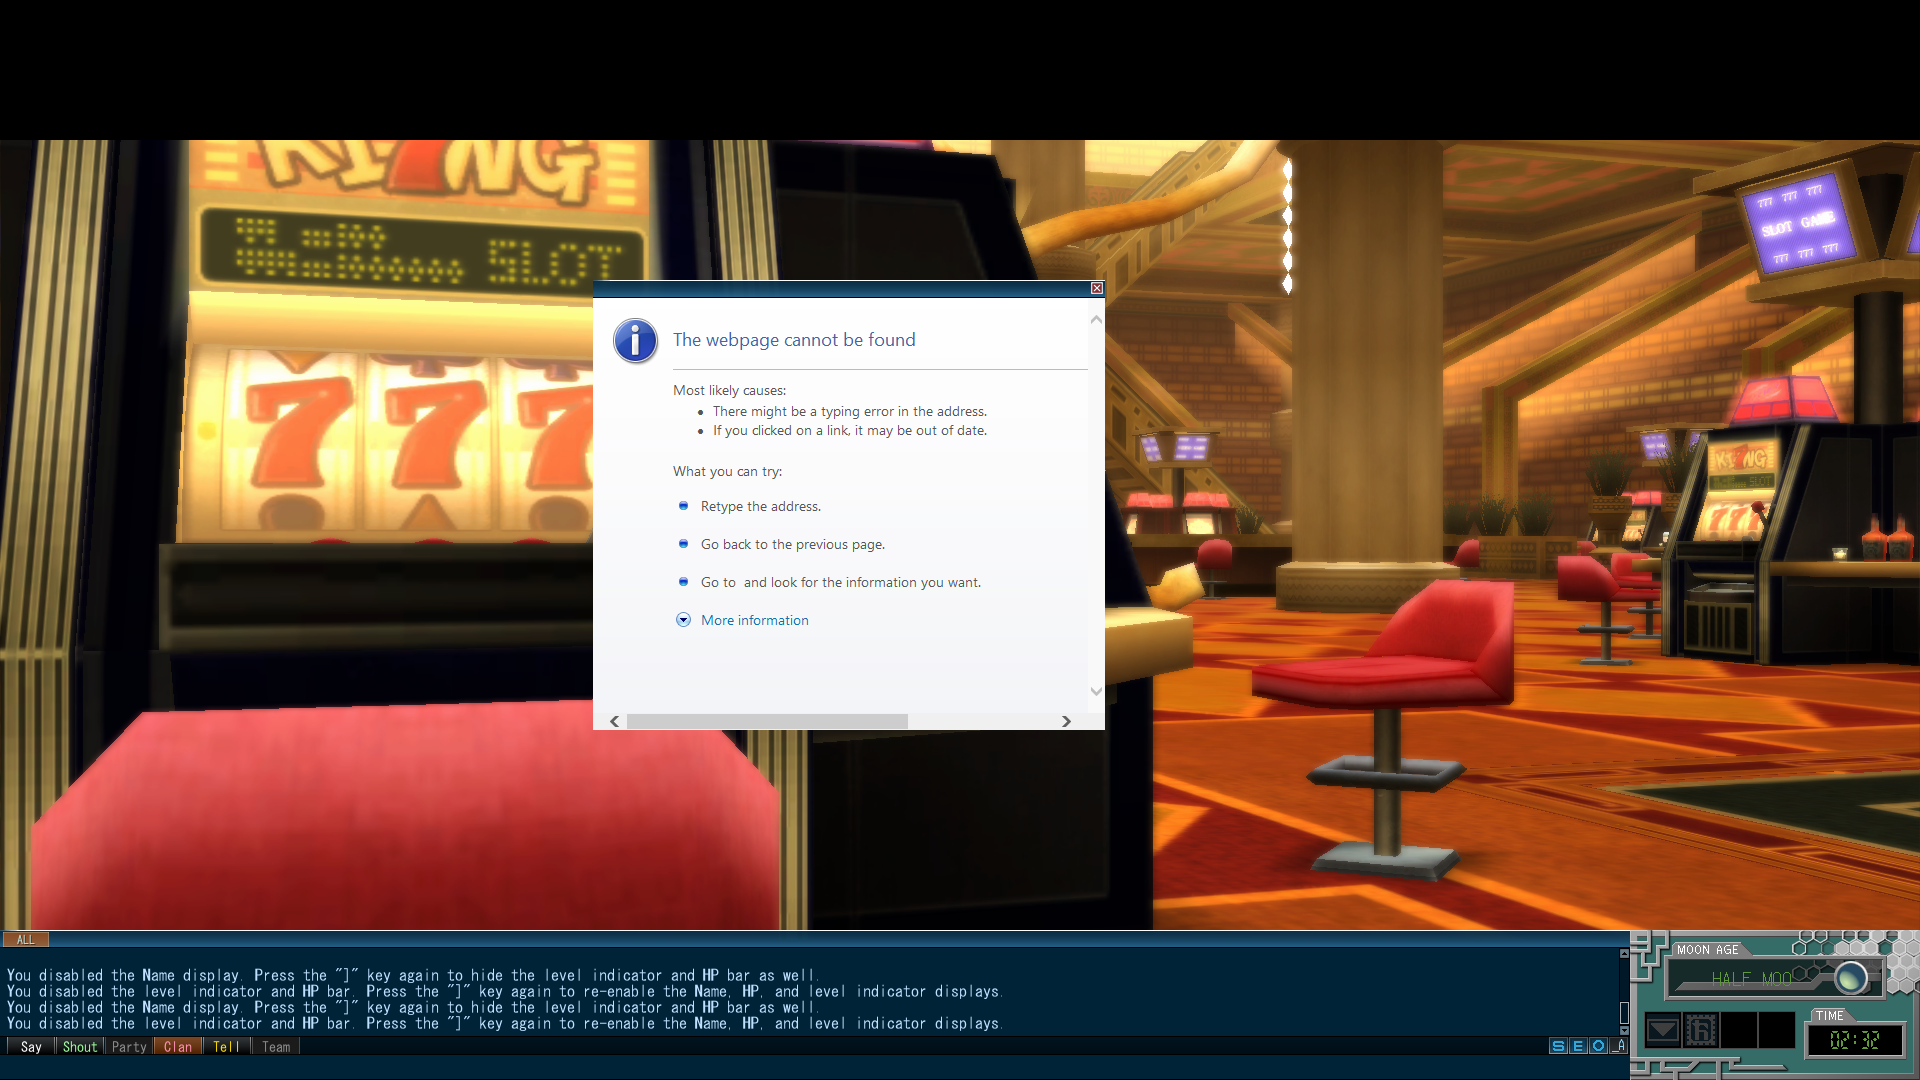Click the blue info icon in dialog
This screenshot has width=1920, height=1080.
(635, 341)
